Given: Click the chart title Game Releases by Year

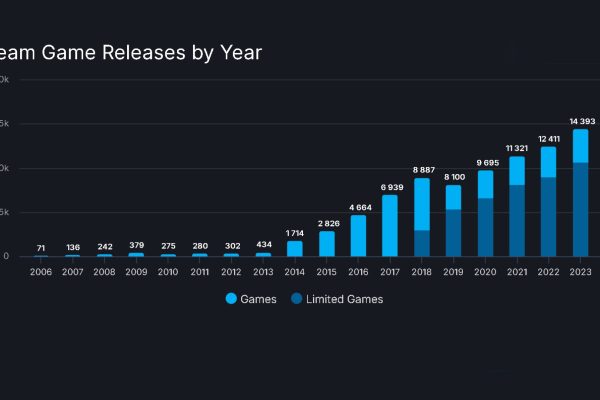Looking at the screenshot, I should point(152,53).
